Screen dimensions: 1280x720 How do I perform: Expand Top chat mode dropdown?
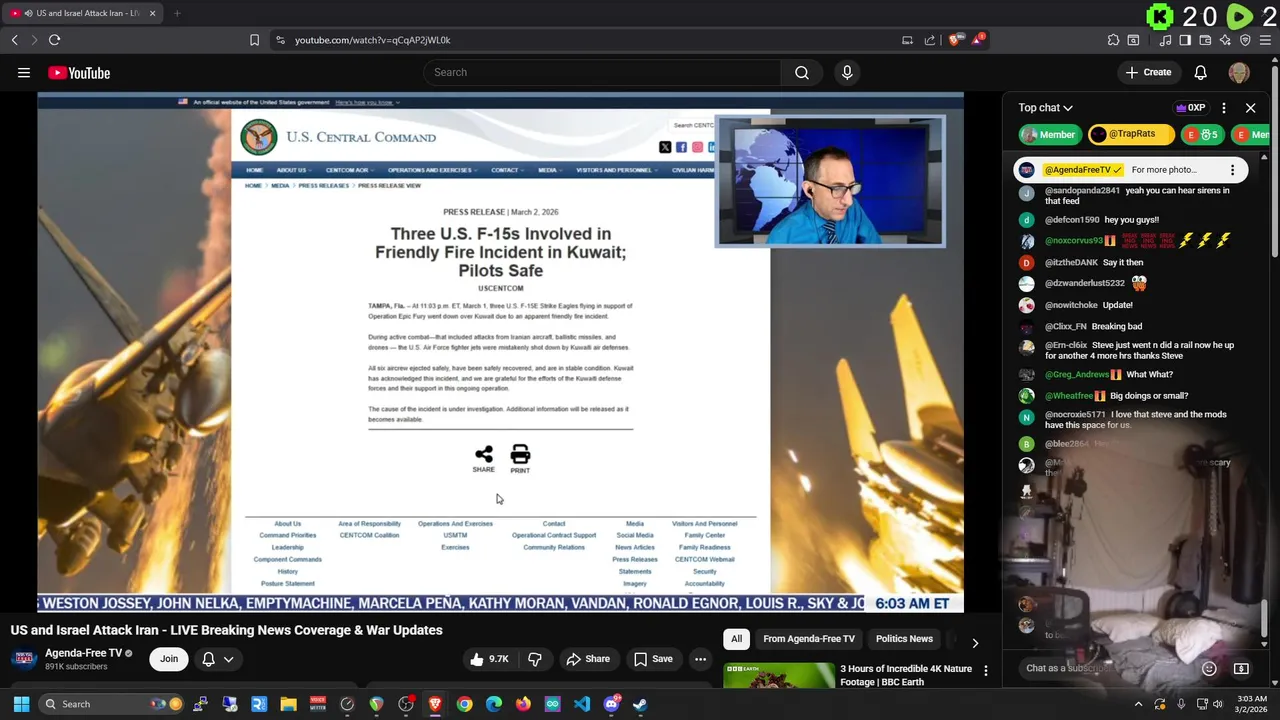(1045, 108)
